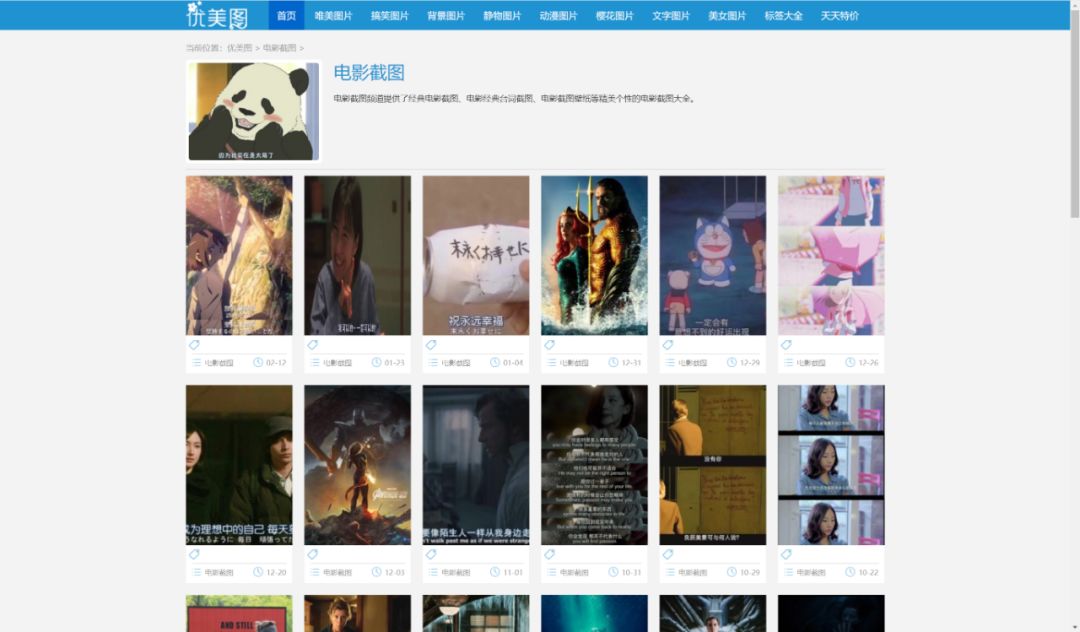1080x632 pixels.
Task: Click the vertical page scrollbar thumb
Action: (1074, 114)
